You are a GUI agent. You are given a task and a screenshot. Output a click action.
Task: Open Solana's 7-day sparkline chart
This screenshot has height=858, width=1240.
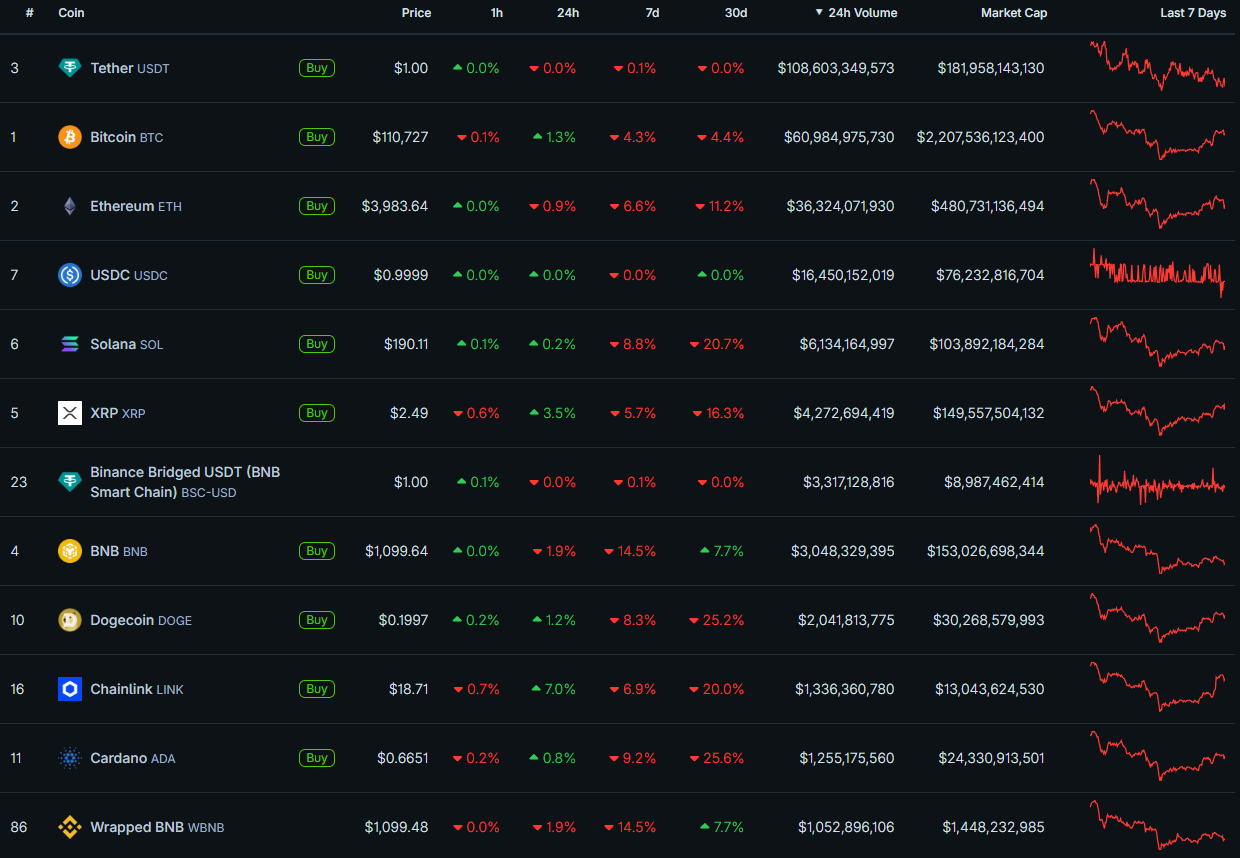click(1158, 342)
